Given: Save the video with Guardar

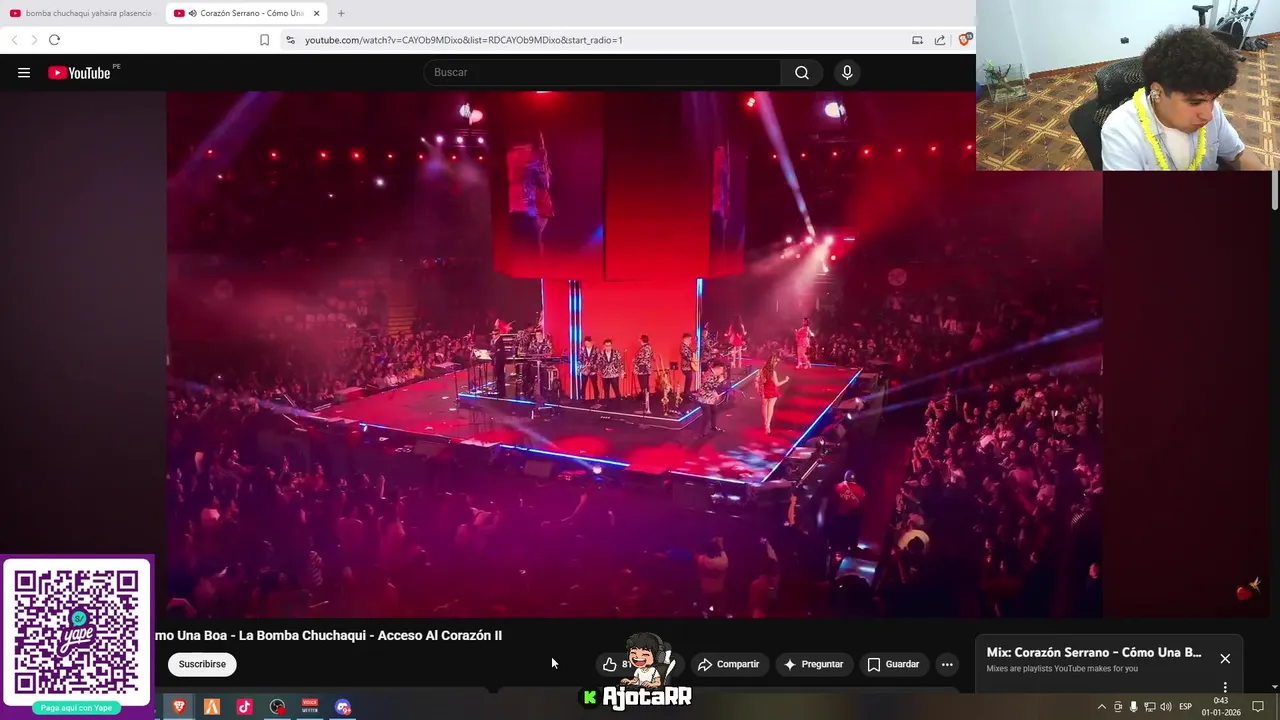Looking at the screenshot, I should click(x=893, y=664).
